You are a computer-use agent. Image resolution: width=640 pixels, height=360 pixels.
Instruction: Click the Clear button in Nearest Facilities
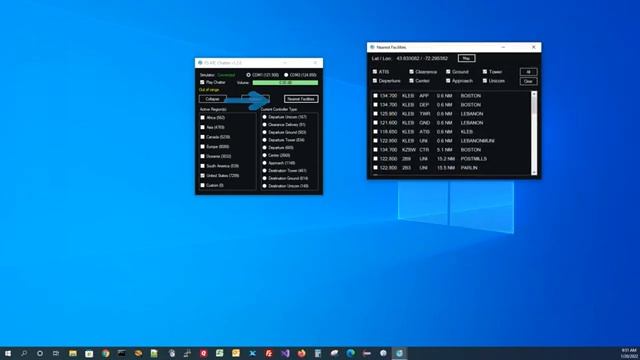point(529,81)
